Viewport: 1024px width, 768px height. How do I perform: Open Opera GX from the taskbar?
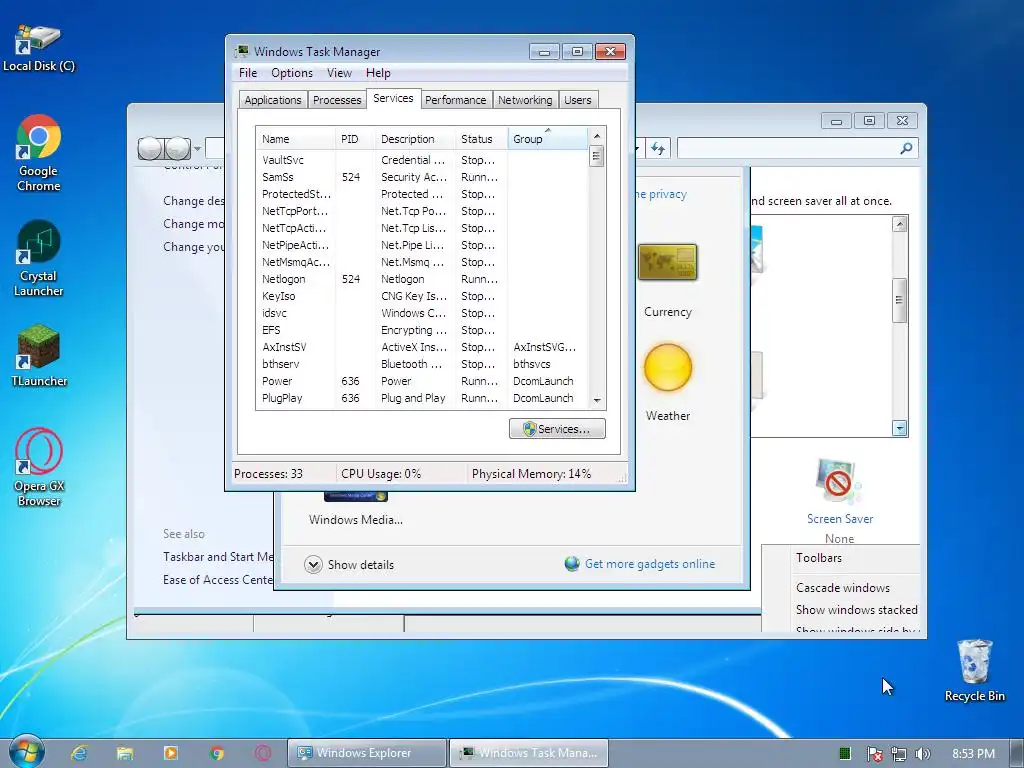(263, 753)
